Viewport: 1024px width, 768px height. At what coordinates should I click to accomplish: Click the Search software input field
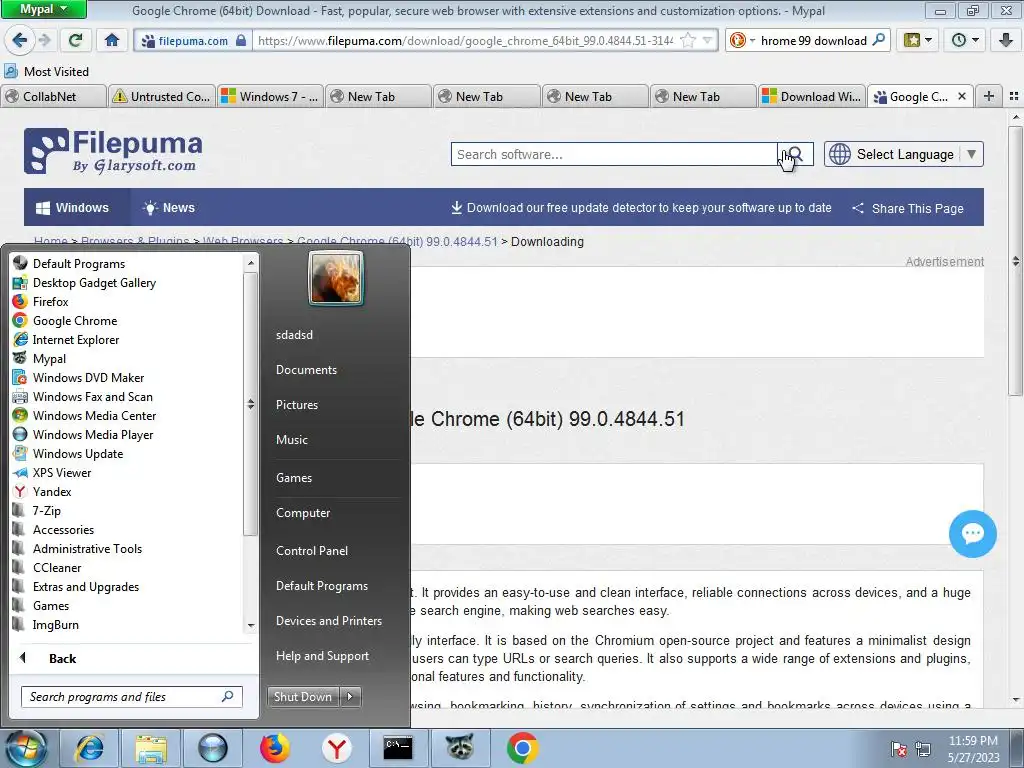[614, 154]
